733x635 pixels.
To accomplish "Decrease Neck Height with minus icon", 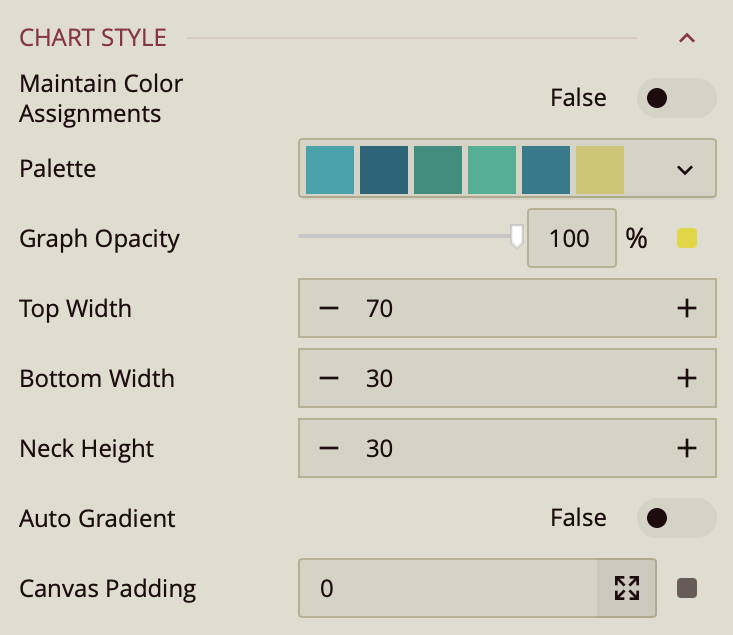I will coord(329,449).
